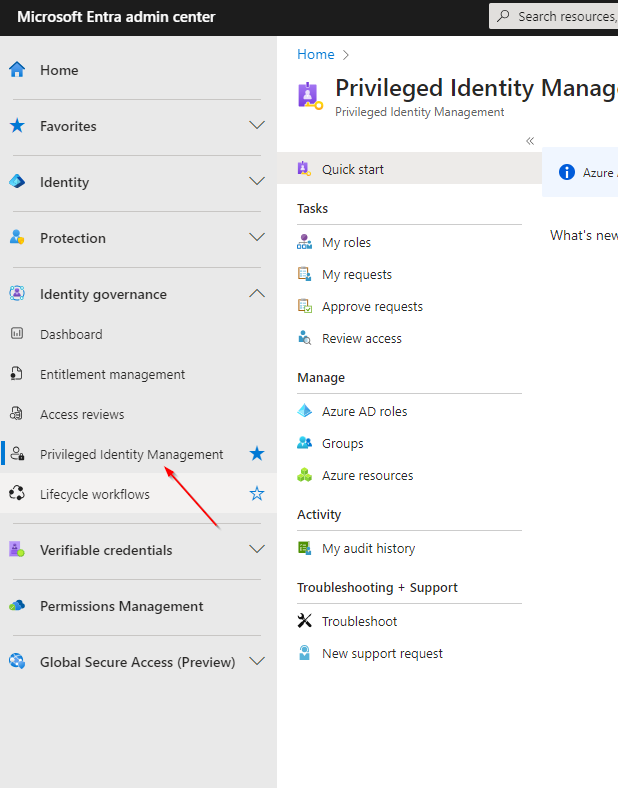Click the Entitlement management icon
This screenshot has height=788, width=618.
(x=17, y=373)
